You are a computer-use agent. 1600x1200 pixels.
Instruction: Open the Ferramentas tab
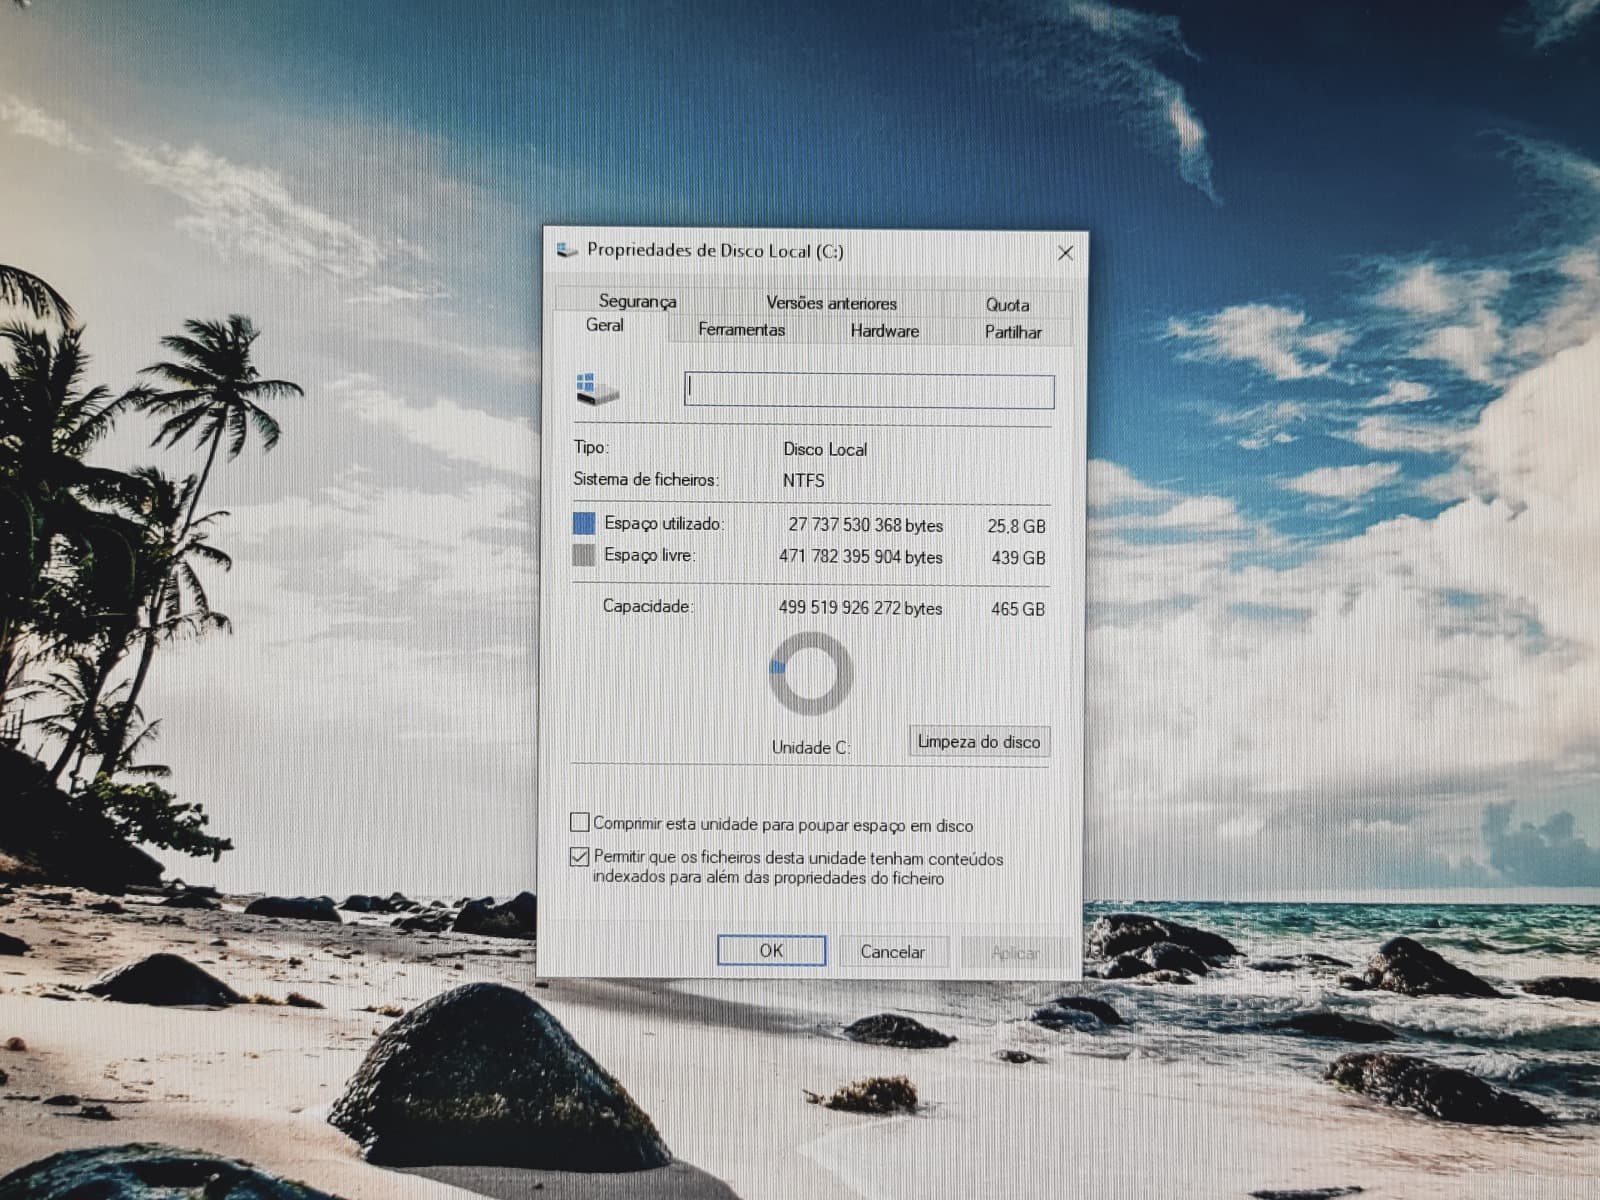pos(741,329)
